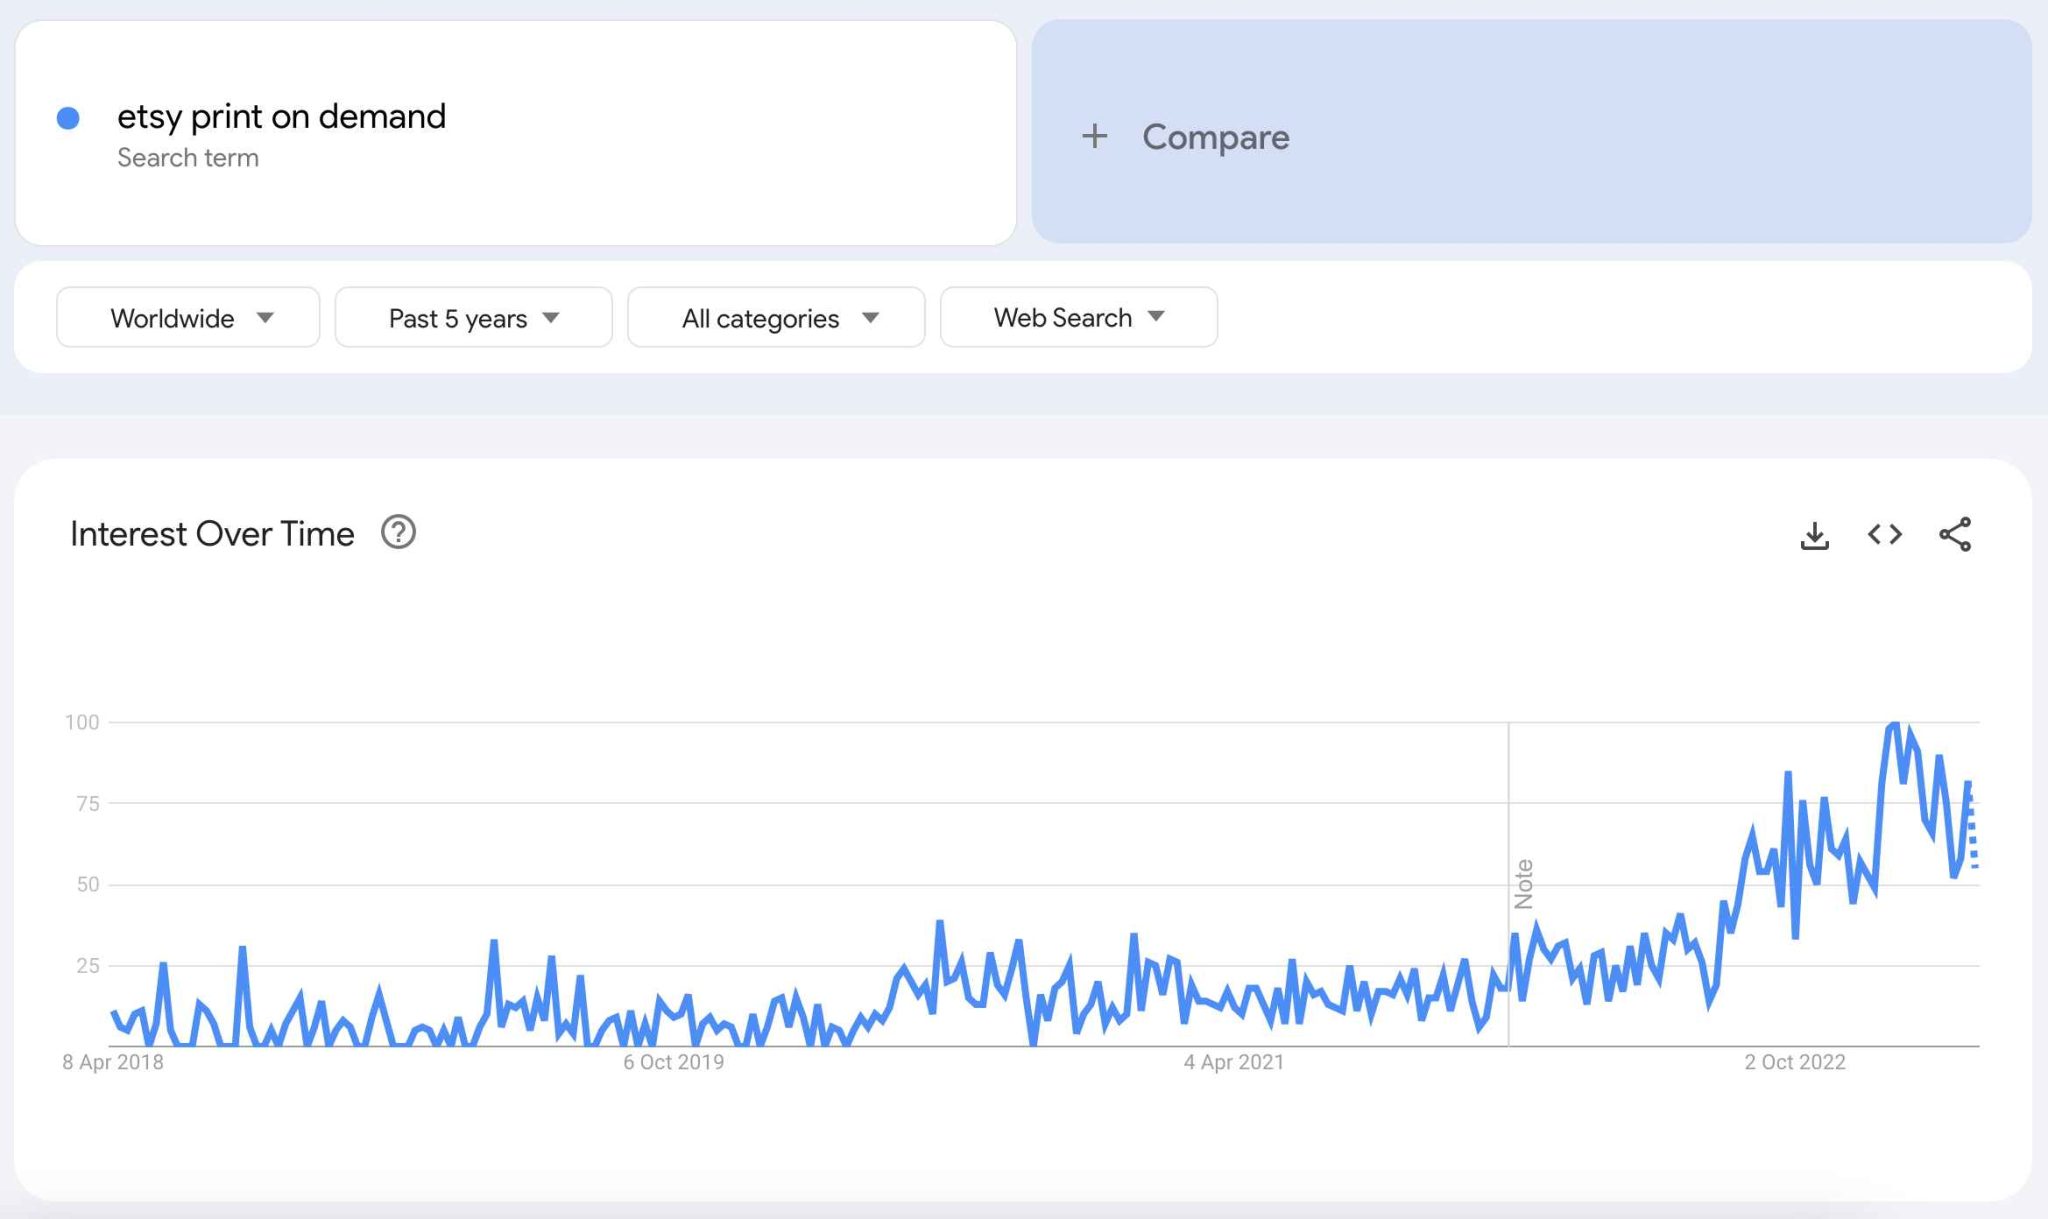Image resolution: width=2048 pixels, height=1219 pixels.
Task: Click the 8 Apr 2018 axis label
Action: (x=113, y=1062)
